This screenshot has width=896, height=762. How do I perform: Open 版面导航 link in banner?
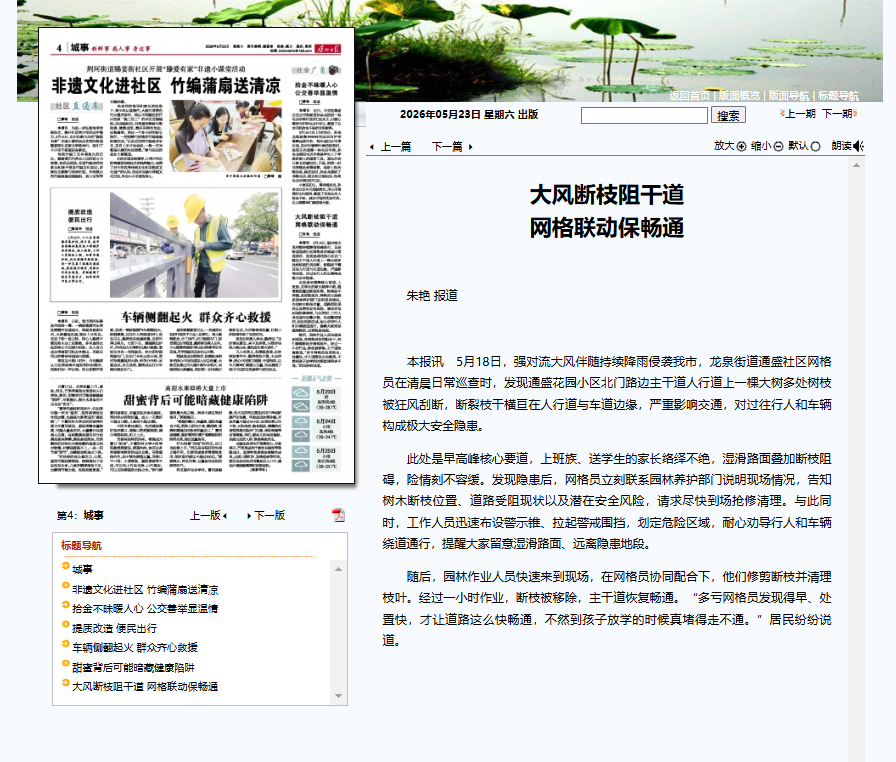coord(789,95)
